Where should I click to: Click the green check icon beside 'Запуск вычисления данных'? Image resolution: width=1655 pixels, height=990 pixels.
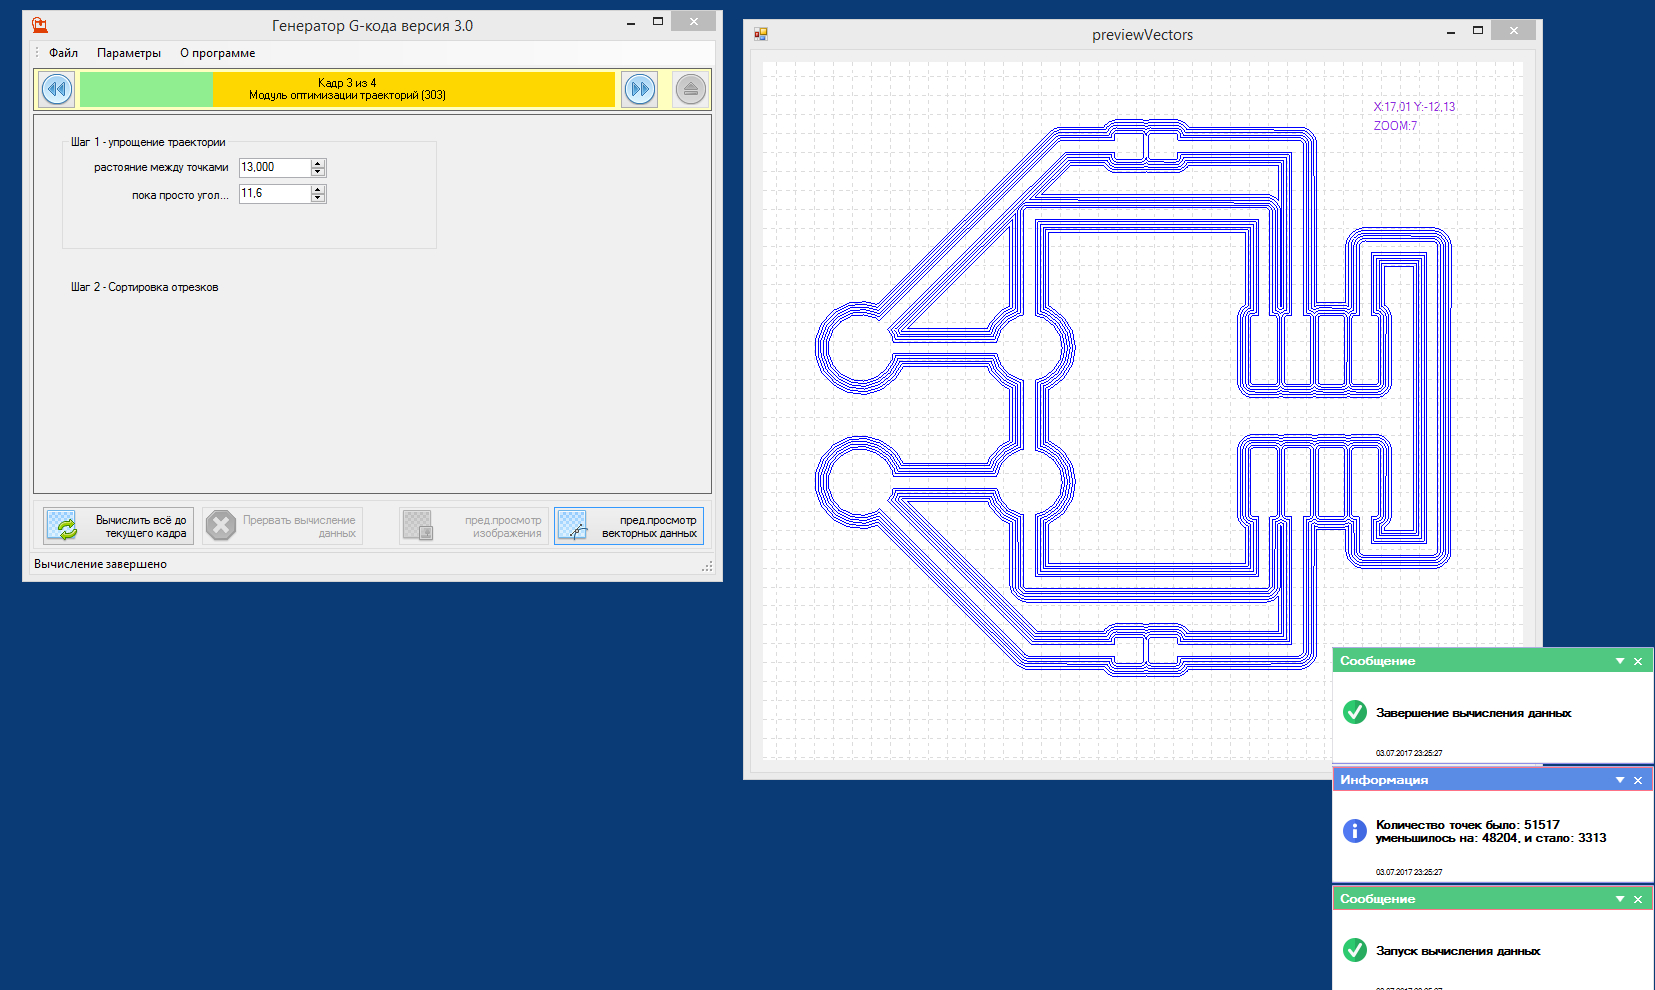pos(1355,950)
